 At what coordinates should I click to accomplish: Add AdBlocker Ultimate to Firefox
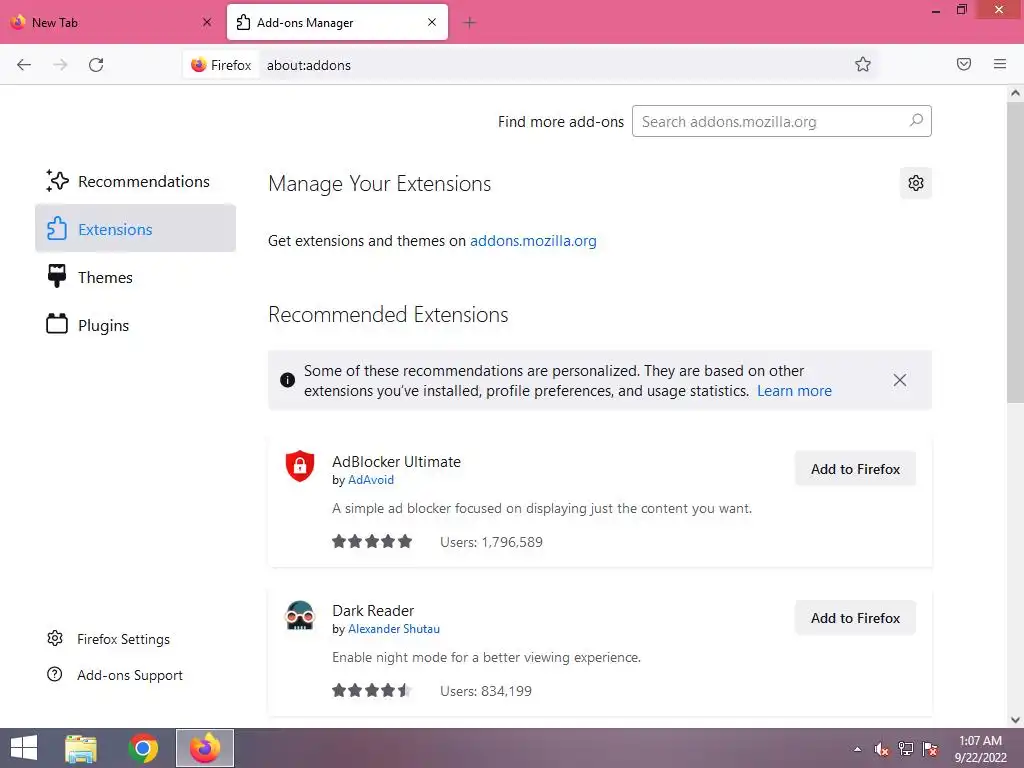pos(856,469)
